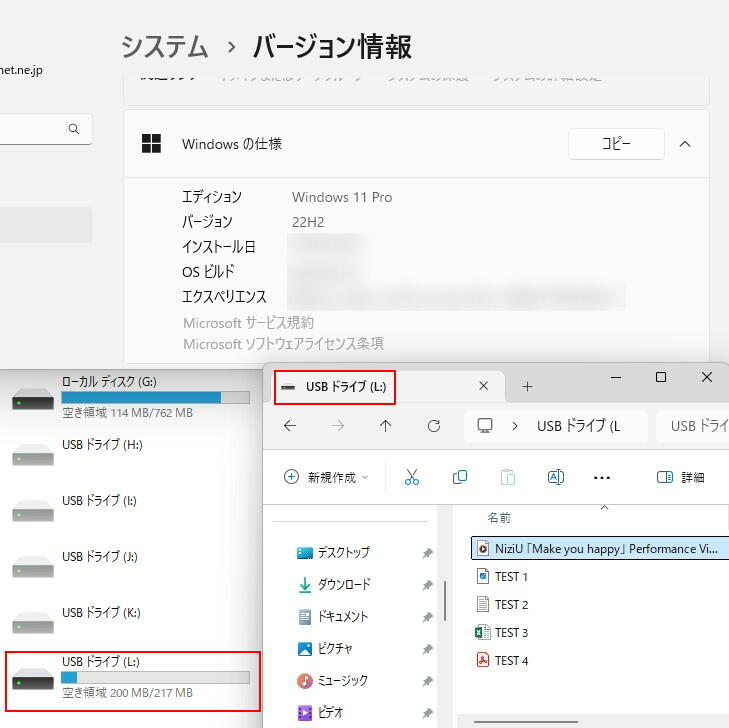Open the three-dots See more menu

602,478
